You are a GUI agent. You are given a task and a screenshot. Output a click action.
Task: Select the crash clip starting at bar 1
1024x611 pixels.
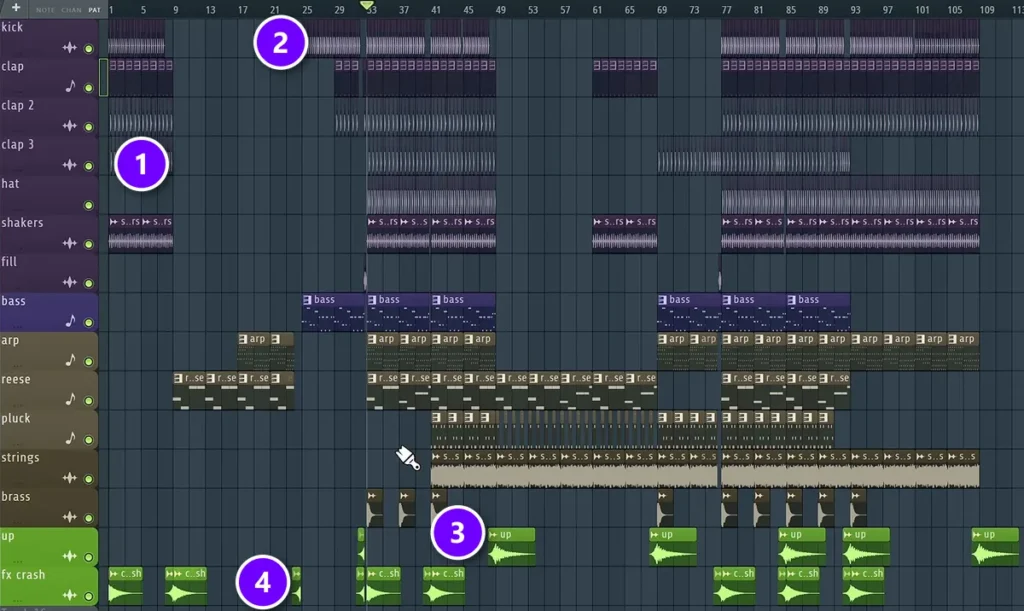[x=125, y=586]
